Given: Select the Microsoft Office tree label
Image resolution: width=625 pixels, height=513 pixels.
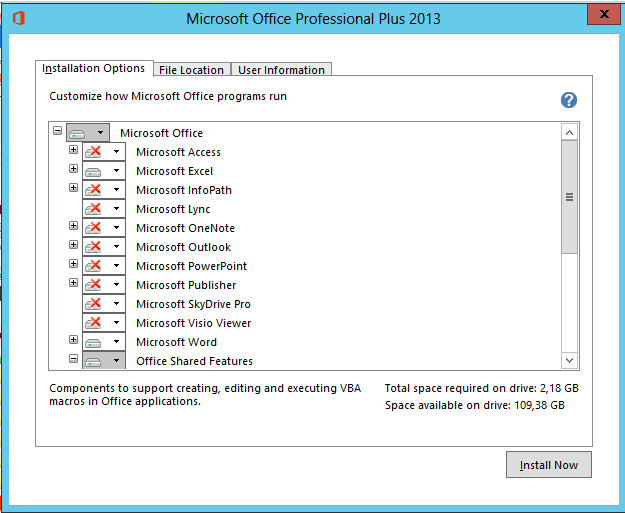Looking at the screenshot, I should [x=161, y=133].
